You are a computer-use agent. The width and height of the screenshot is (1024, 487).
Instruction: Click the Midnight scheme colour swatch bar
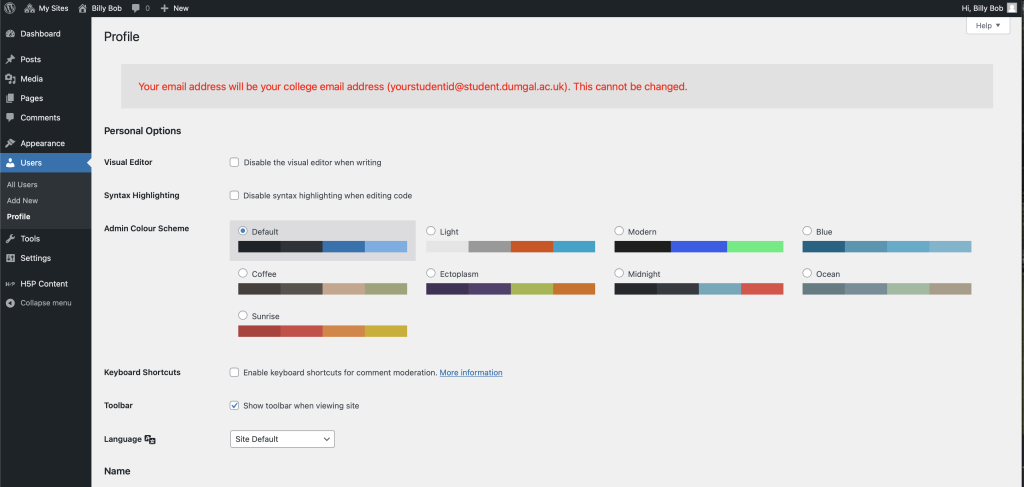[699, 289]
